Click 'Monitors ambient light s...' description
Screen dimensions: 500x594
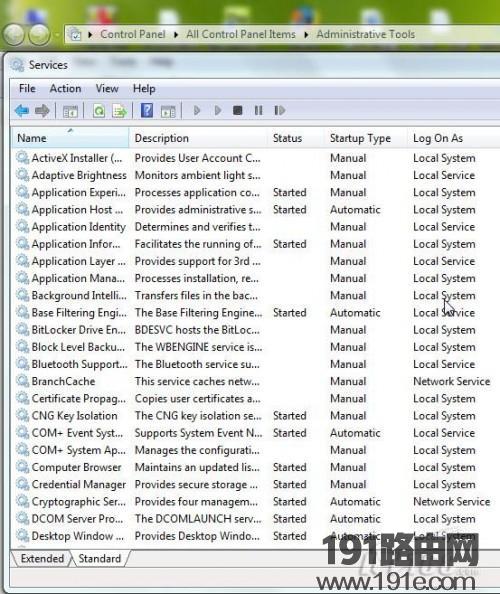pos(198,175)
